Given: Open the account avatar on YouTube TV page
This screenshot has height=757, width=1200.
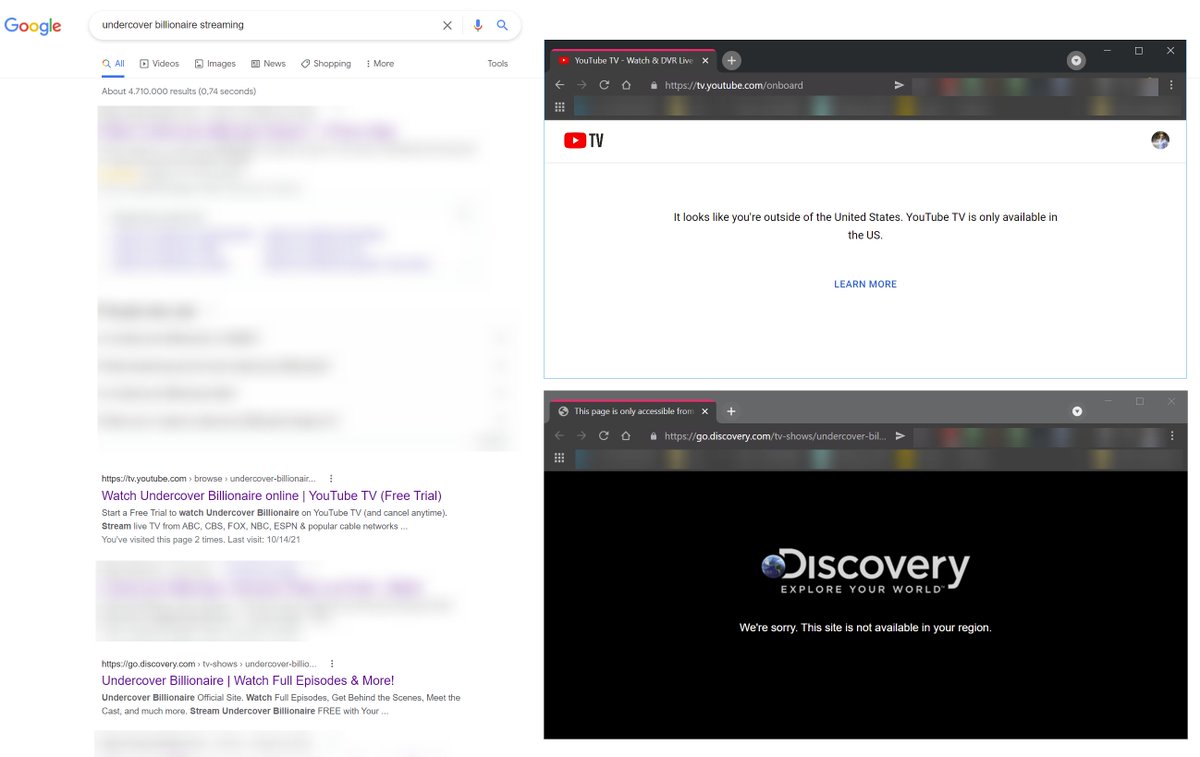Looking at the screenshot, I should point(1160,140).
